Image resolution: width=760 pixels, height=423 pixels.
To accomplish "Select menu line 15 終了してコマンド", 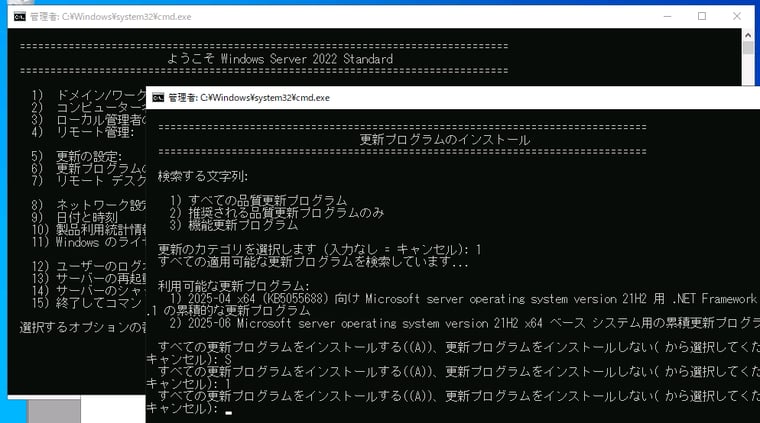I will pyautogui.click(x=89, y=303).
